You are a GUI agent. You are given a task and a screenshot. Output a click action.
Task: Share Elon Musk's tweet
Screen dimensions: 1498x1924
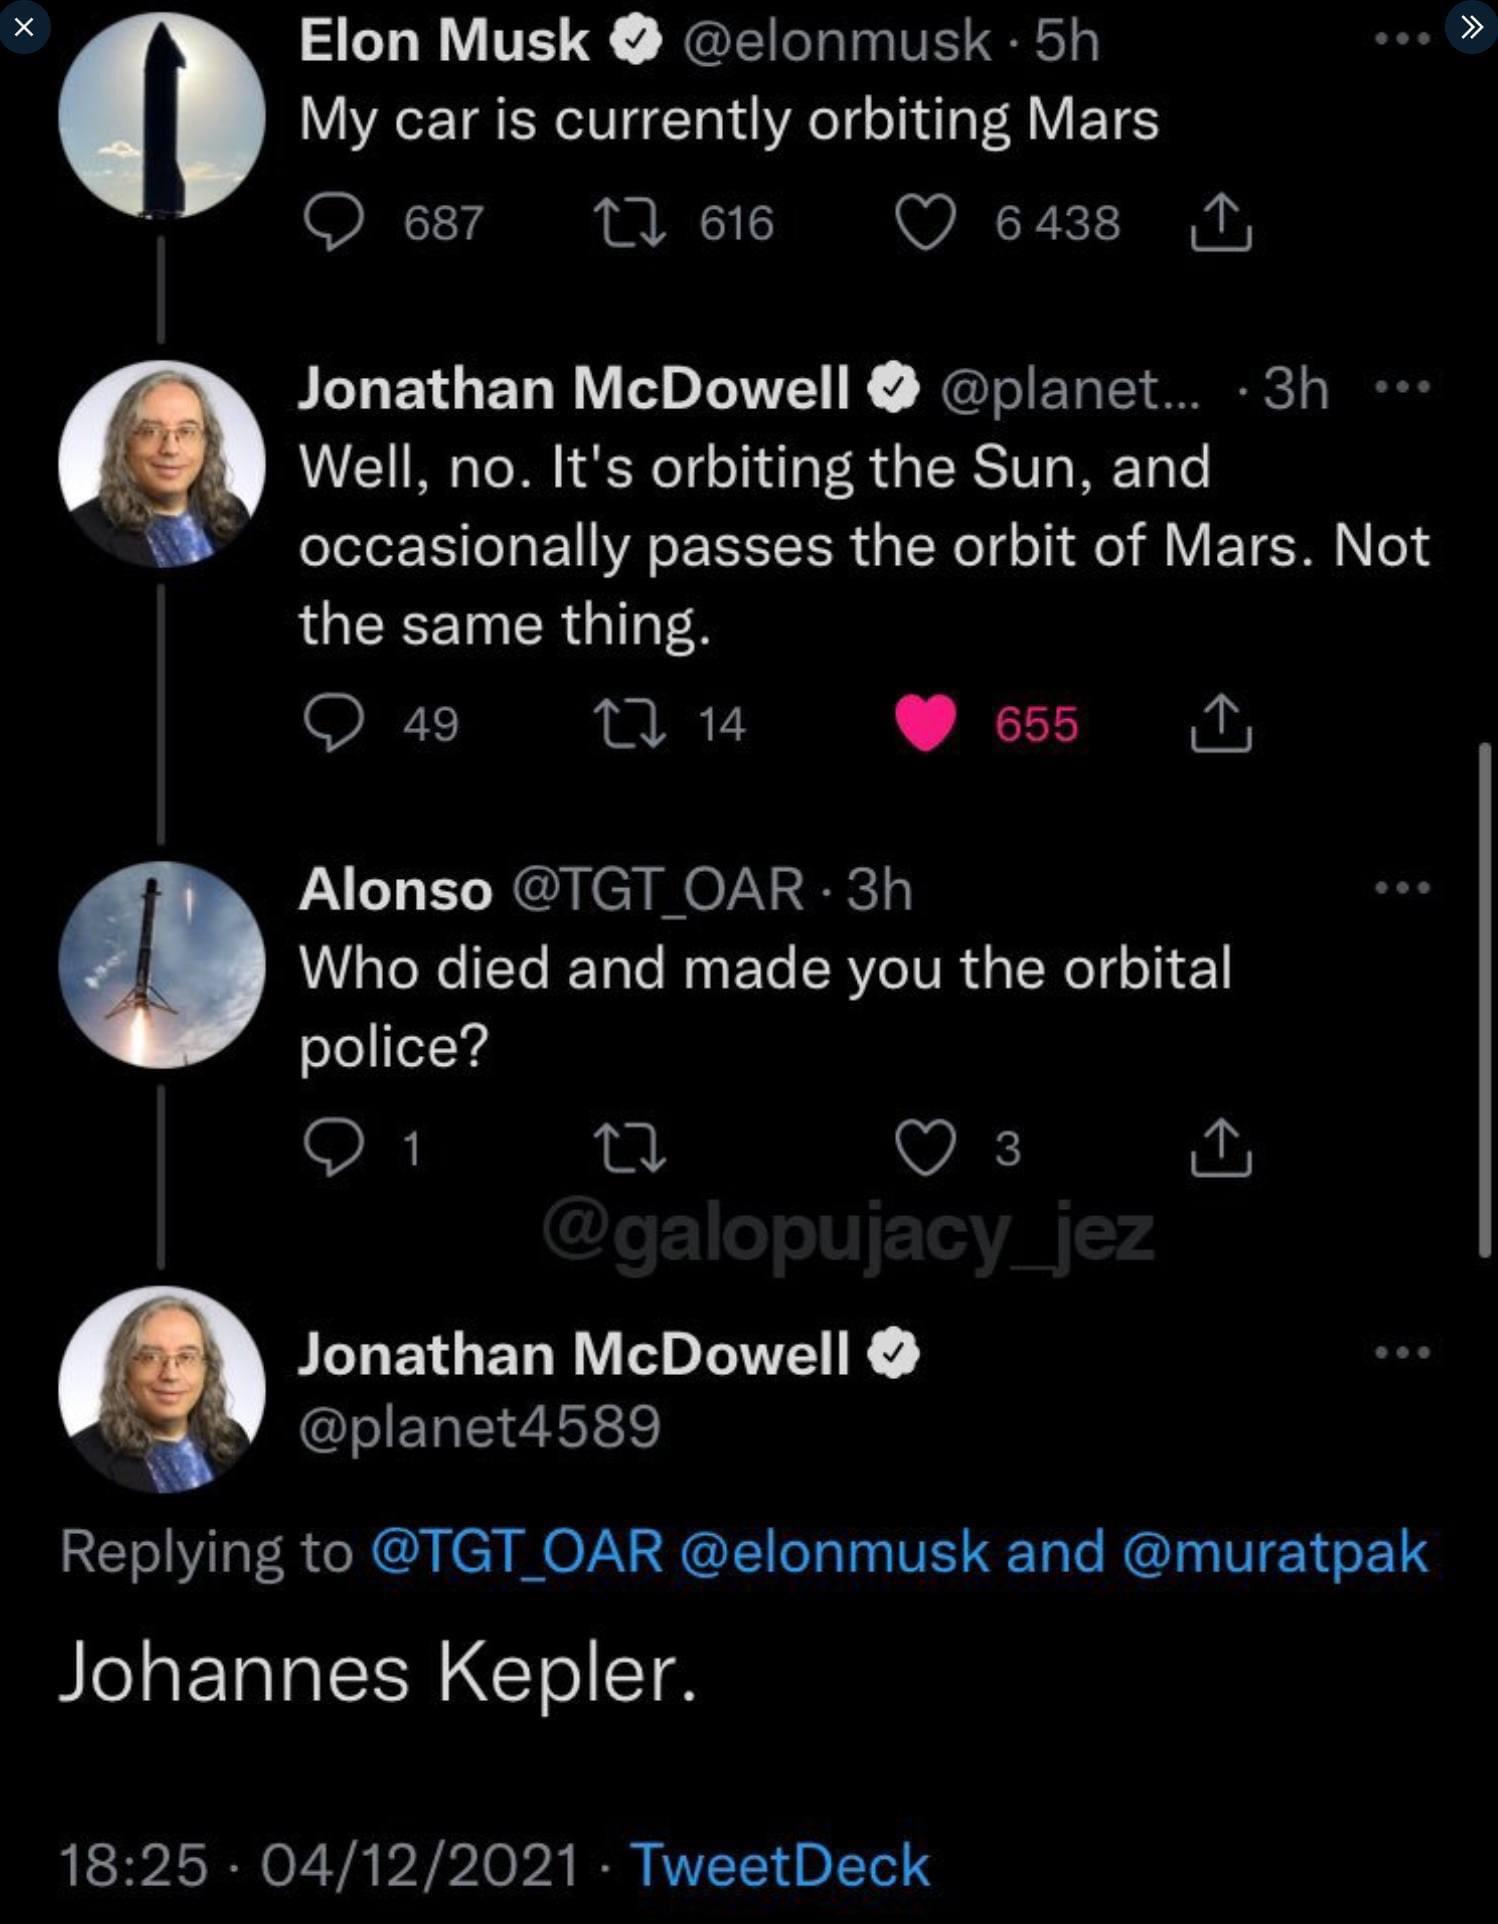click(x=1220, y=222)
